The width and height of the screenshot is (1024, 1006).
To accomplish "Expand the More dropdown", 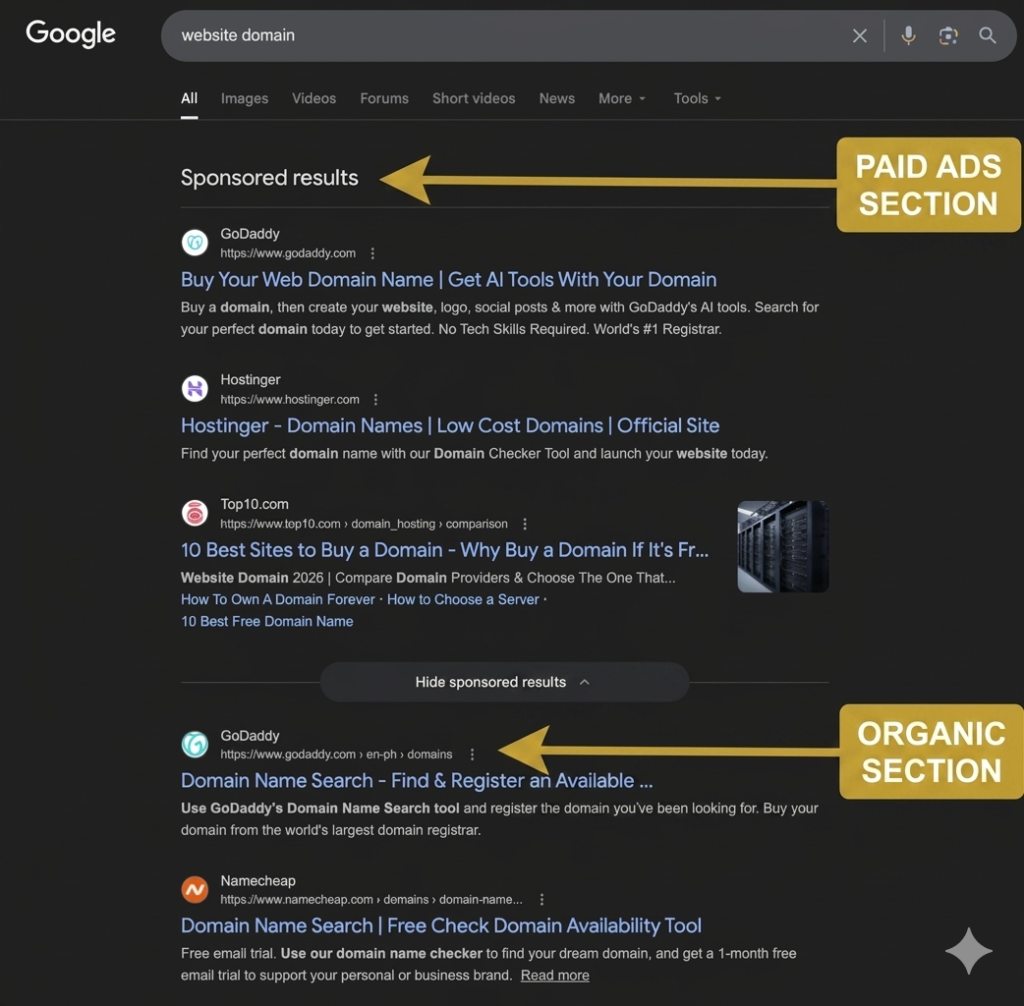I will click(622, 99).
